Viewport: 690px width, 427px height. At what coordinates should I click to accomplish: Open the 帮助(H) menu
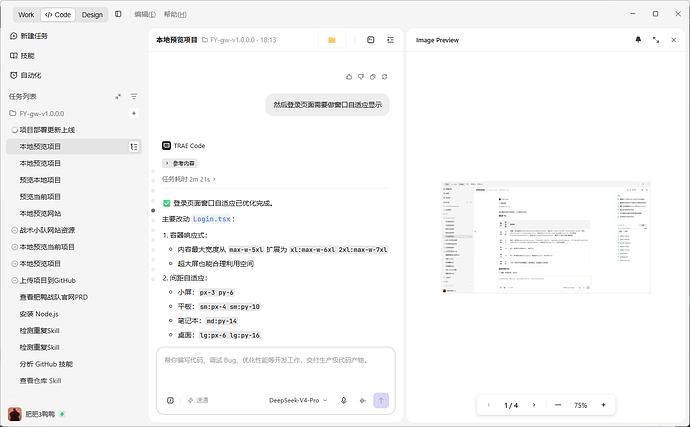(x=175, y=15)
